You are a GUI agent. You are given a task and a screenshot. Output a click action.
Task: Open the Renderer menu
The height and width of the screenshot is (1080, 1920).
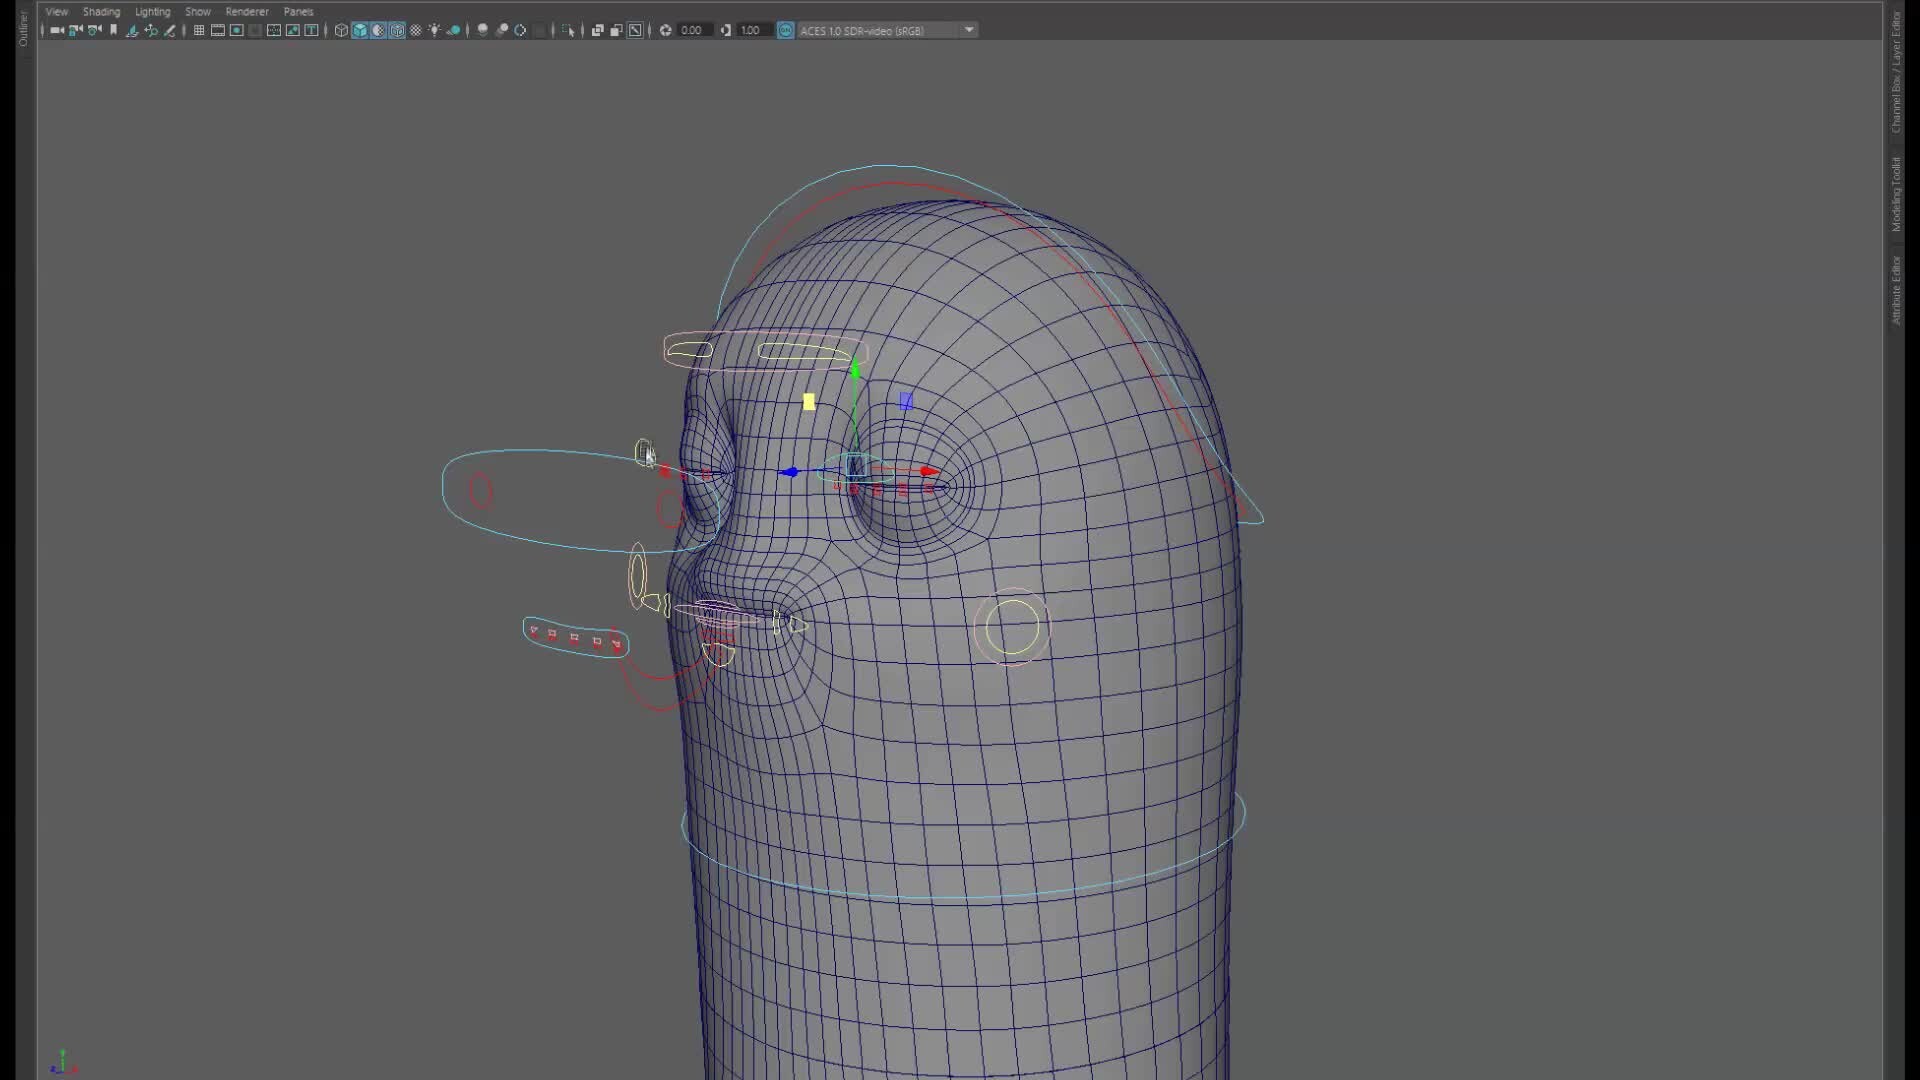pyautogui.click(x=246, y=11)
